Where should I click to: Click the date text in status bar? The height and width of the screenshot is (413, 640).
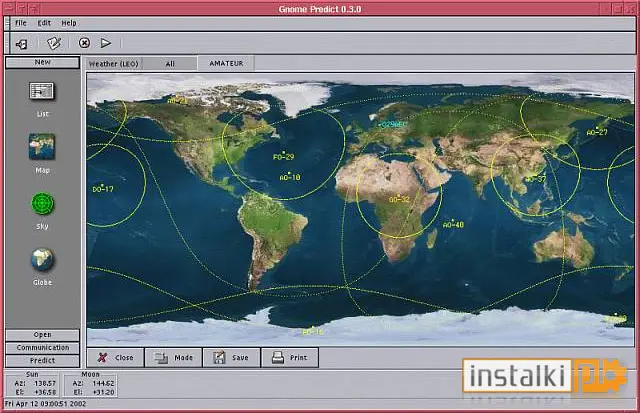(x=45, y=404)
